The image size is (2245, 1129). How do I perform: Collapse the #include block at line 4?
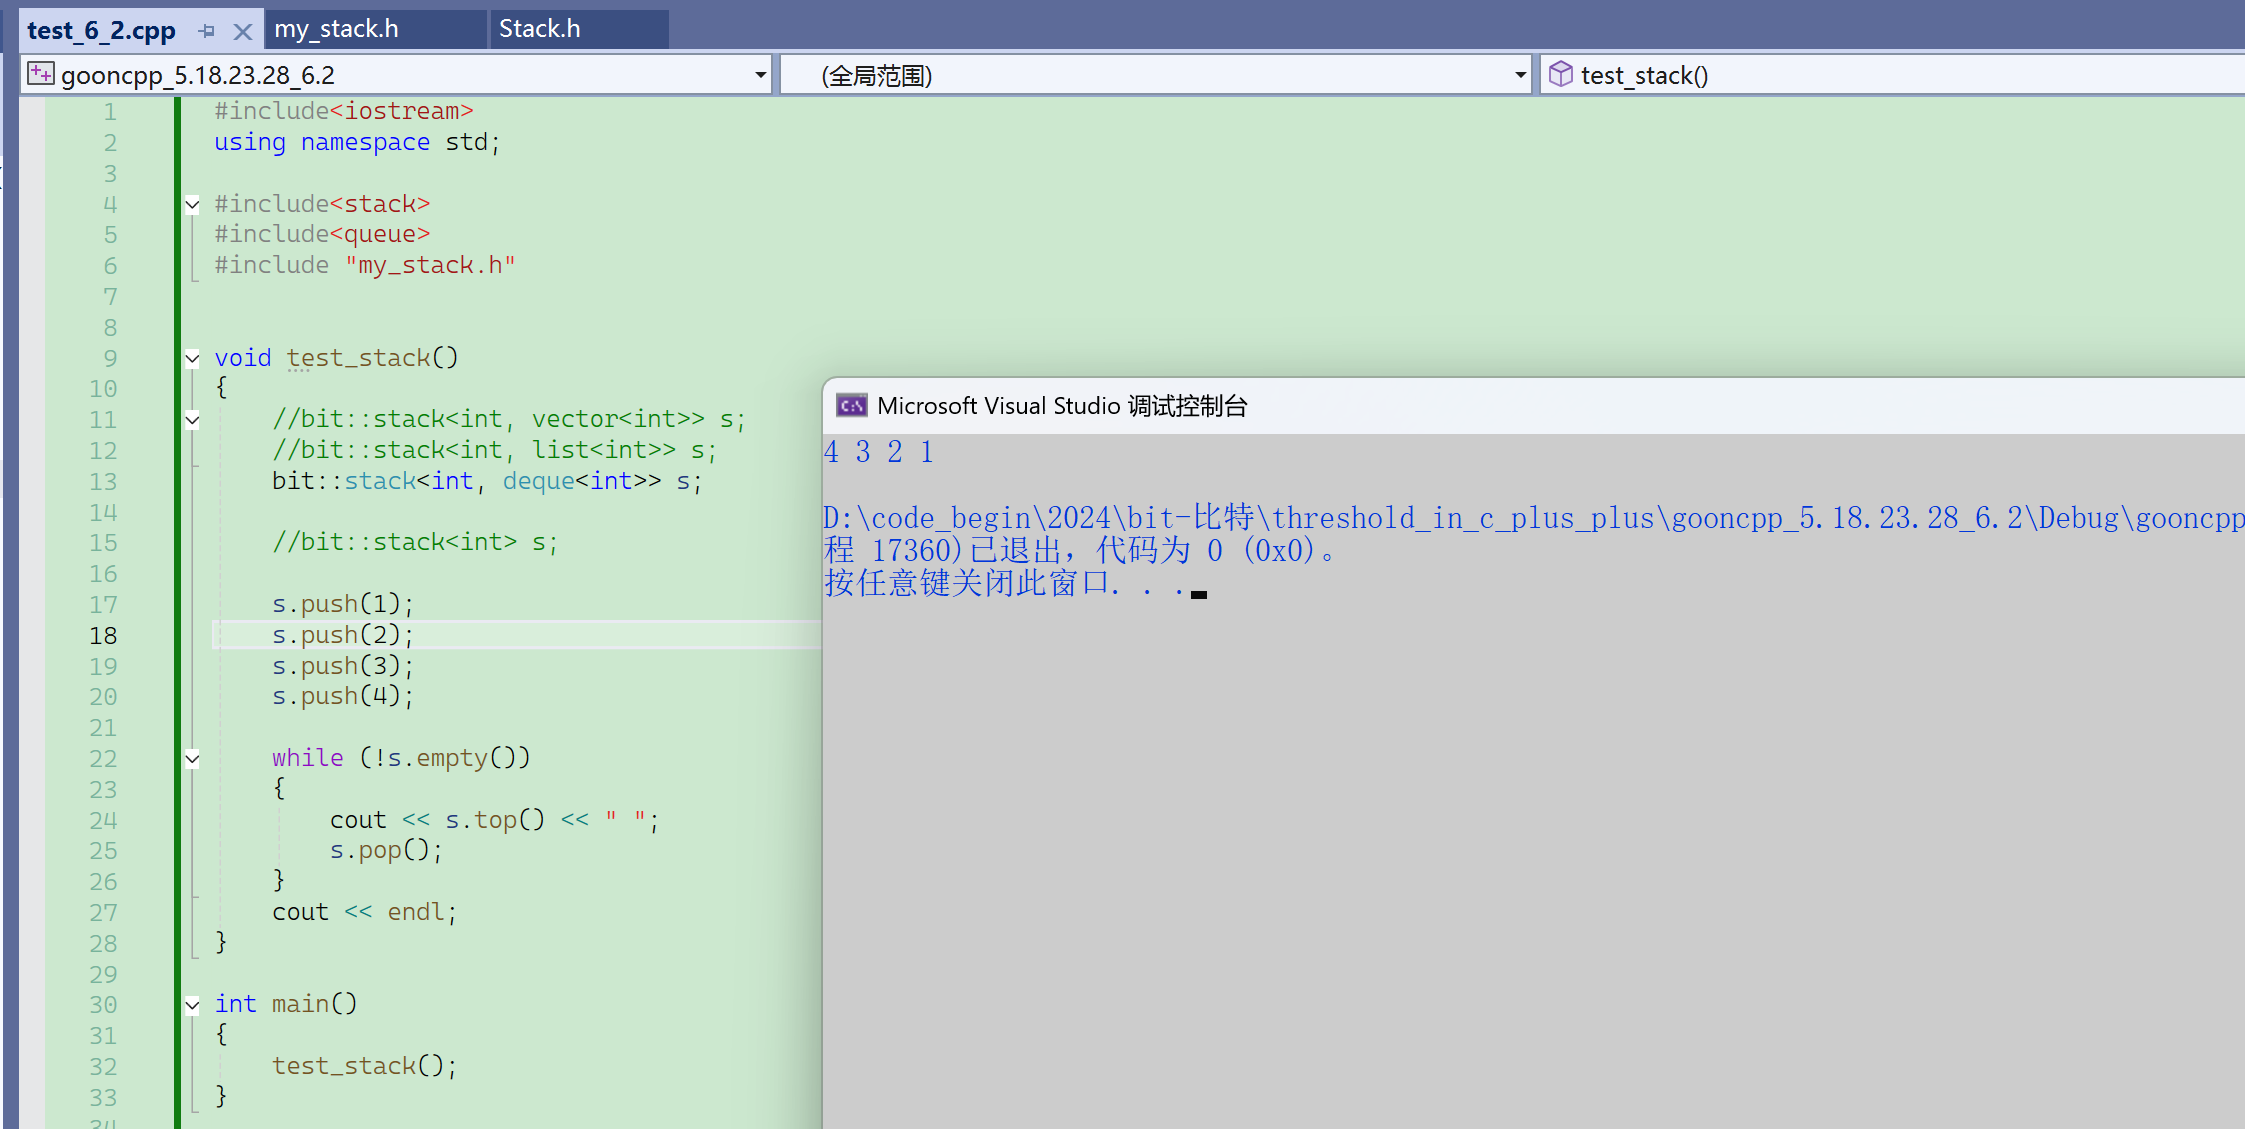tap(192, 204)
